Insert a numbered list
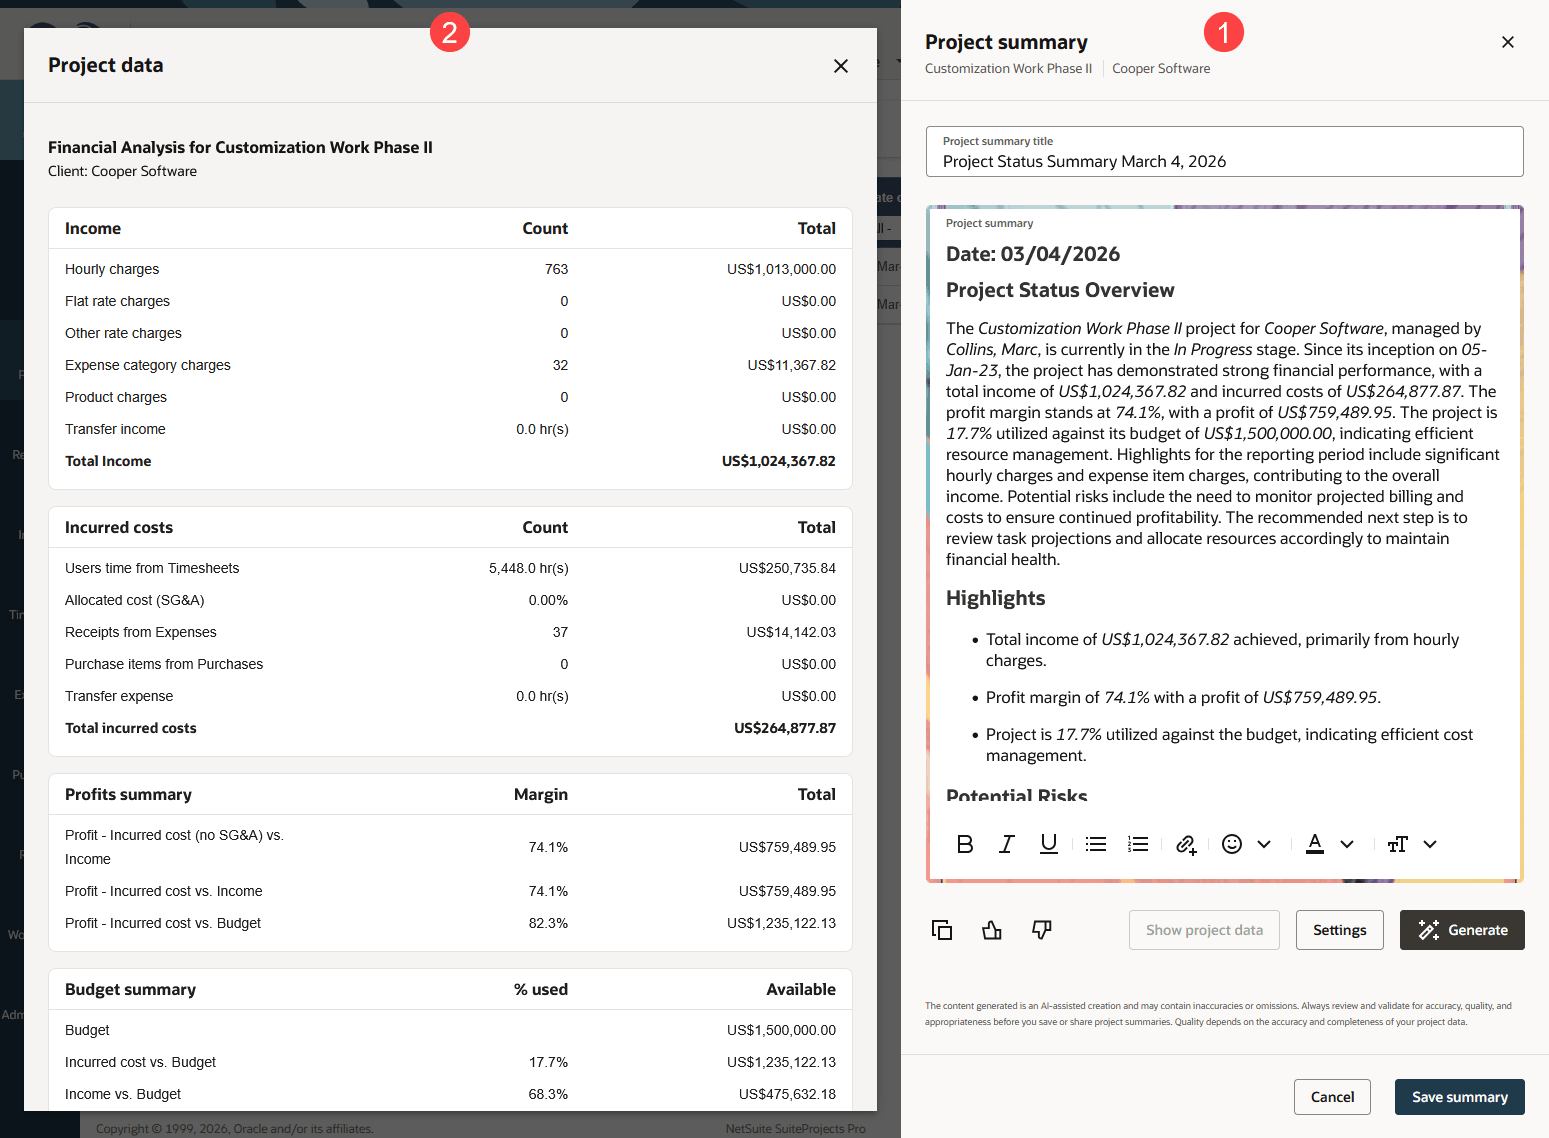1549x1138 pixels. (1138, 844)
